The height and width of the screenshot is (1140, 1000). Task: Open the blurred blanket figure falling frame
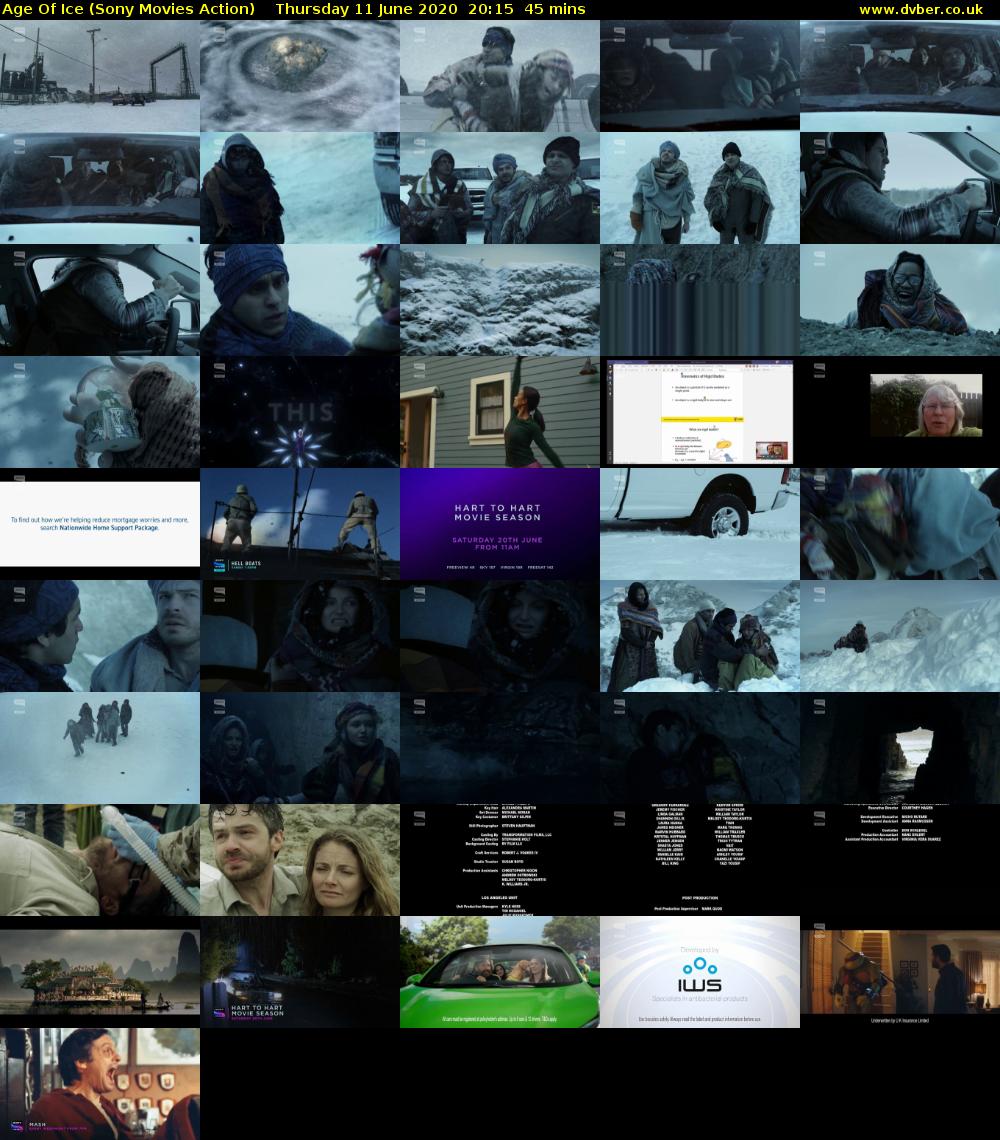click(900, 523)
